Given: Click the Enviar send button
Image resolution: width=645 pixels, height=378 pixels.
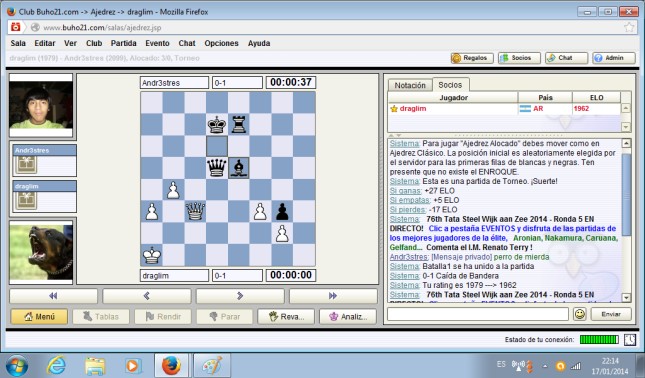Looking at the screenshot, I should point(611,314).
